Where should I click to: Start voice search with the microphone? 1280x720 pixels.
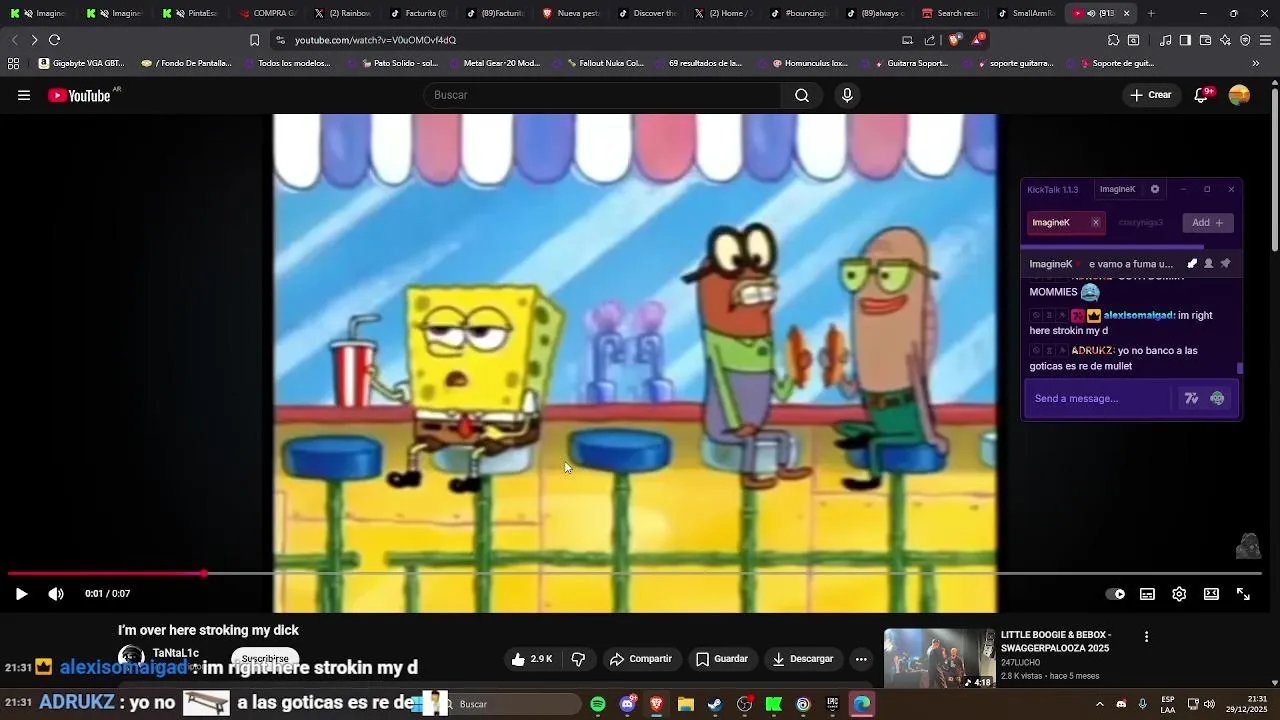point(847,95)
